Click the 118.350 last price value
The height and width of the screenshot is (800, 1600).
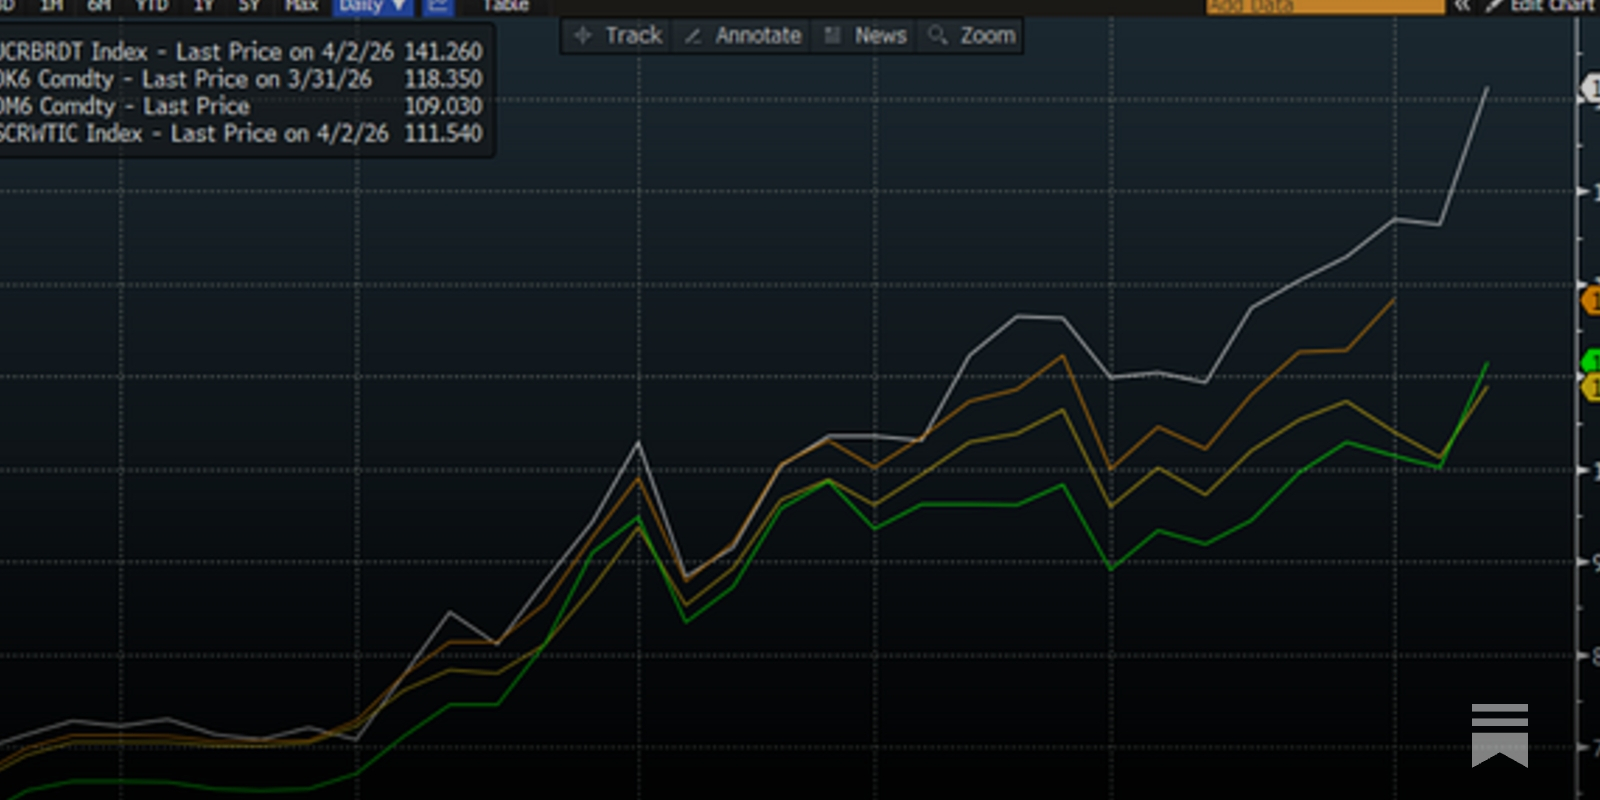coord(443,79)
